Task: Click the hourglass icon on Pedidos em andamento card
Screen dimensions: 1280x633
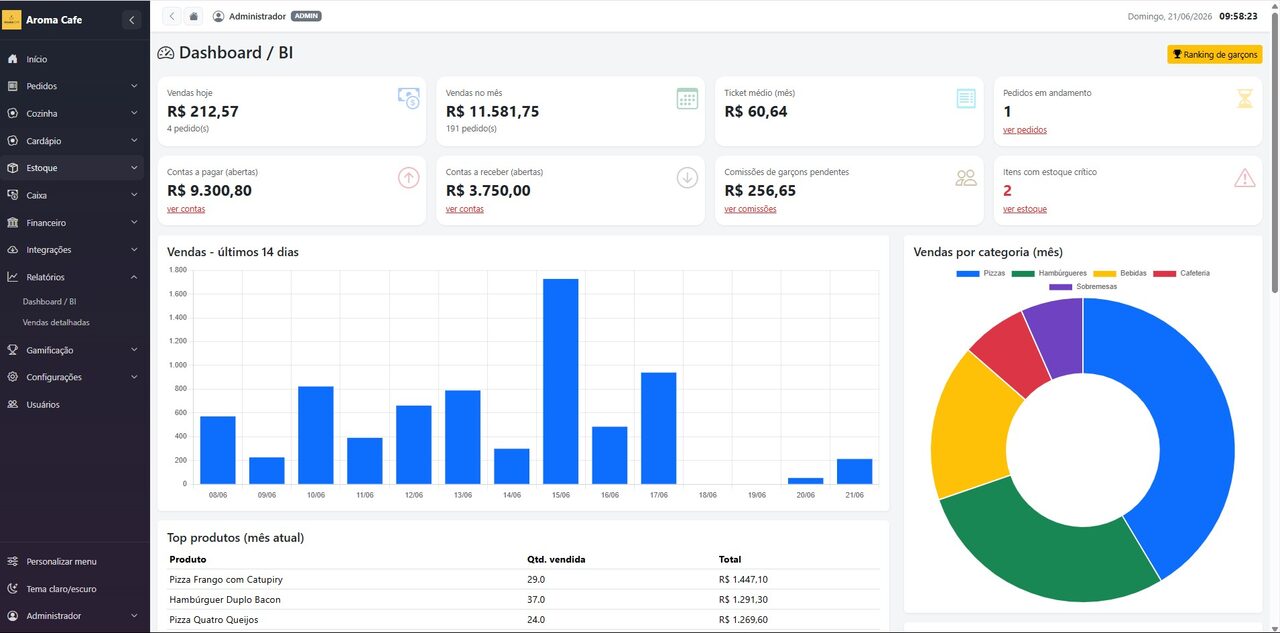Action: (1244, 98)
